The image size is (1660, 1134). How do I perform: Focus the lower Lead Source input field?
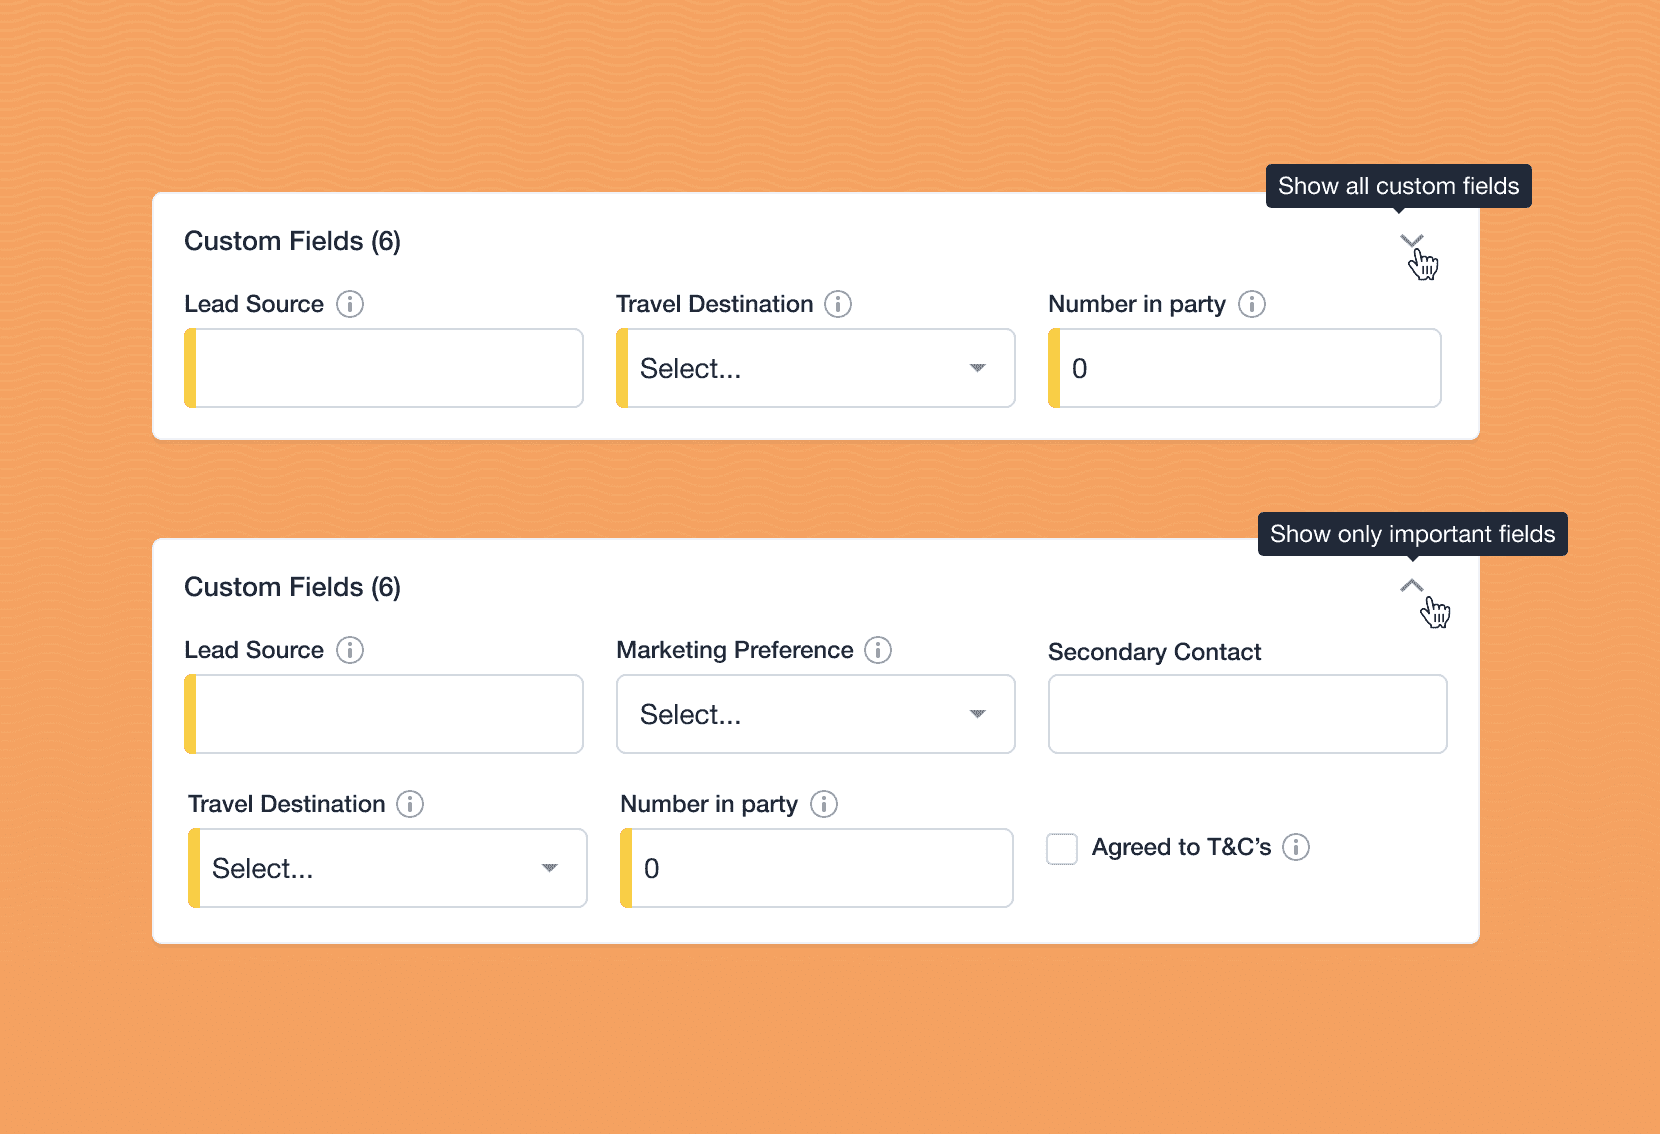click(x=384, y=714)
